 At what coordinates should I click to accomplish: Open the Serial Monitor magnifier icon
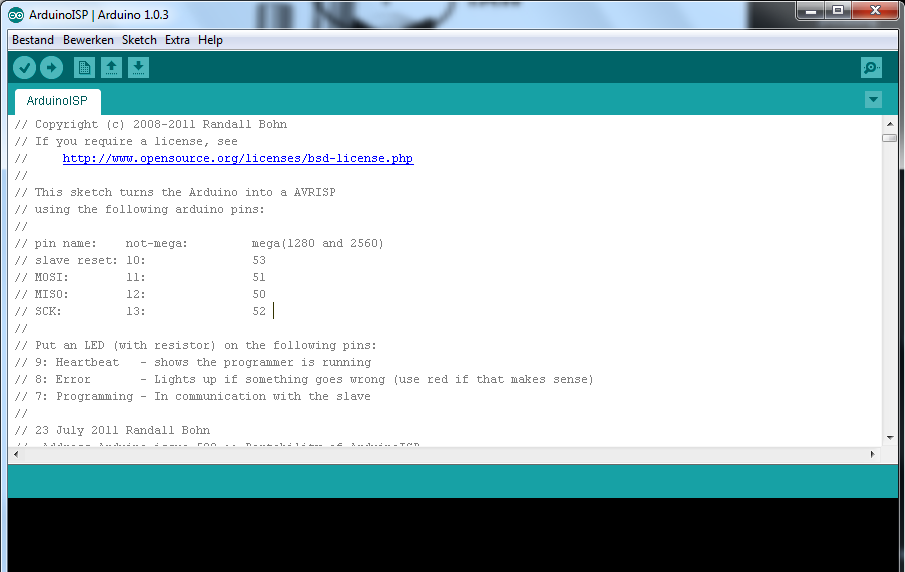pos(871,68)
